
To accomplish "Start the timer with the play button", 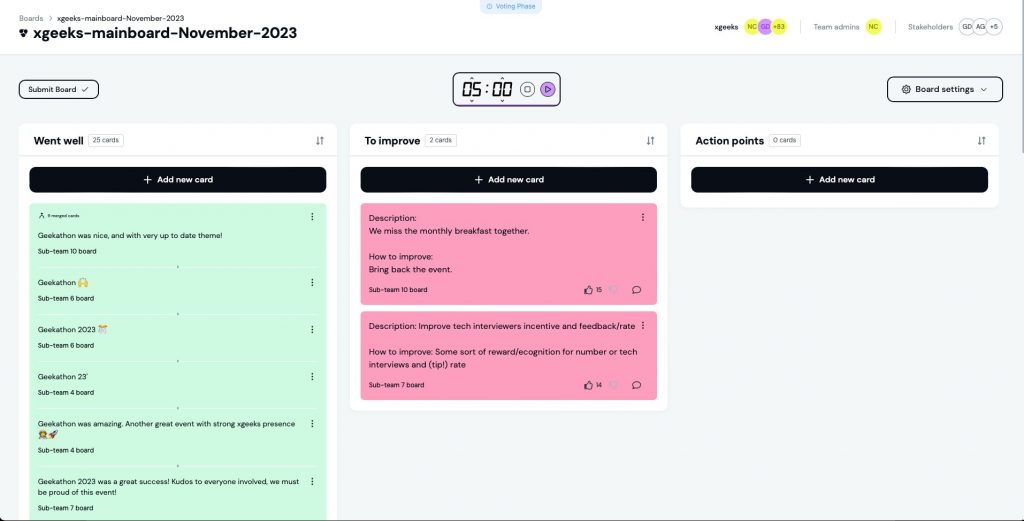I will 548,89.
